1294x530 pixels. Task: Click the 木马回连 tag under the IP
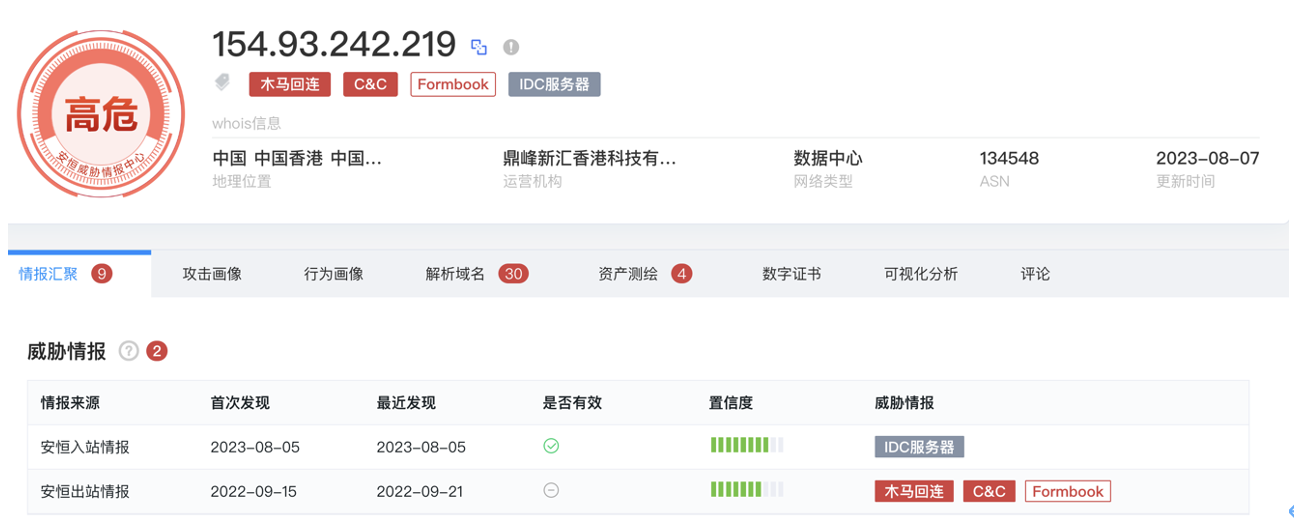(x=289, y=84)
